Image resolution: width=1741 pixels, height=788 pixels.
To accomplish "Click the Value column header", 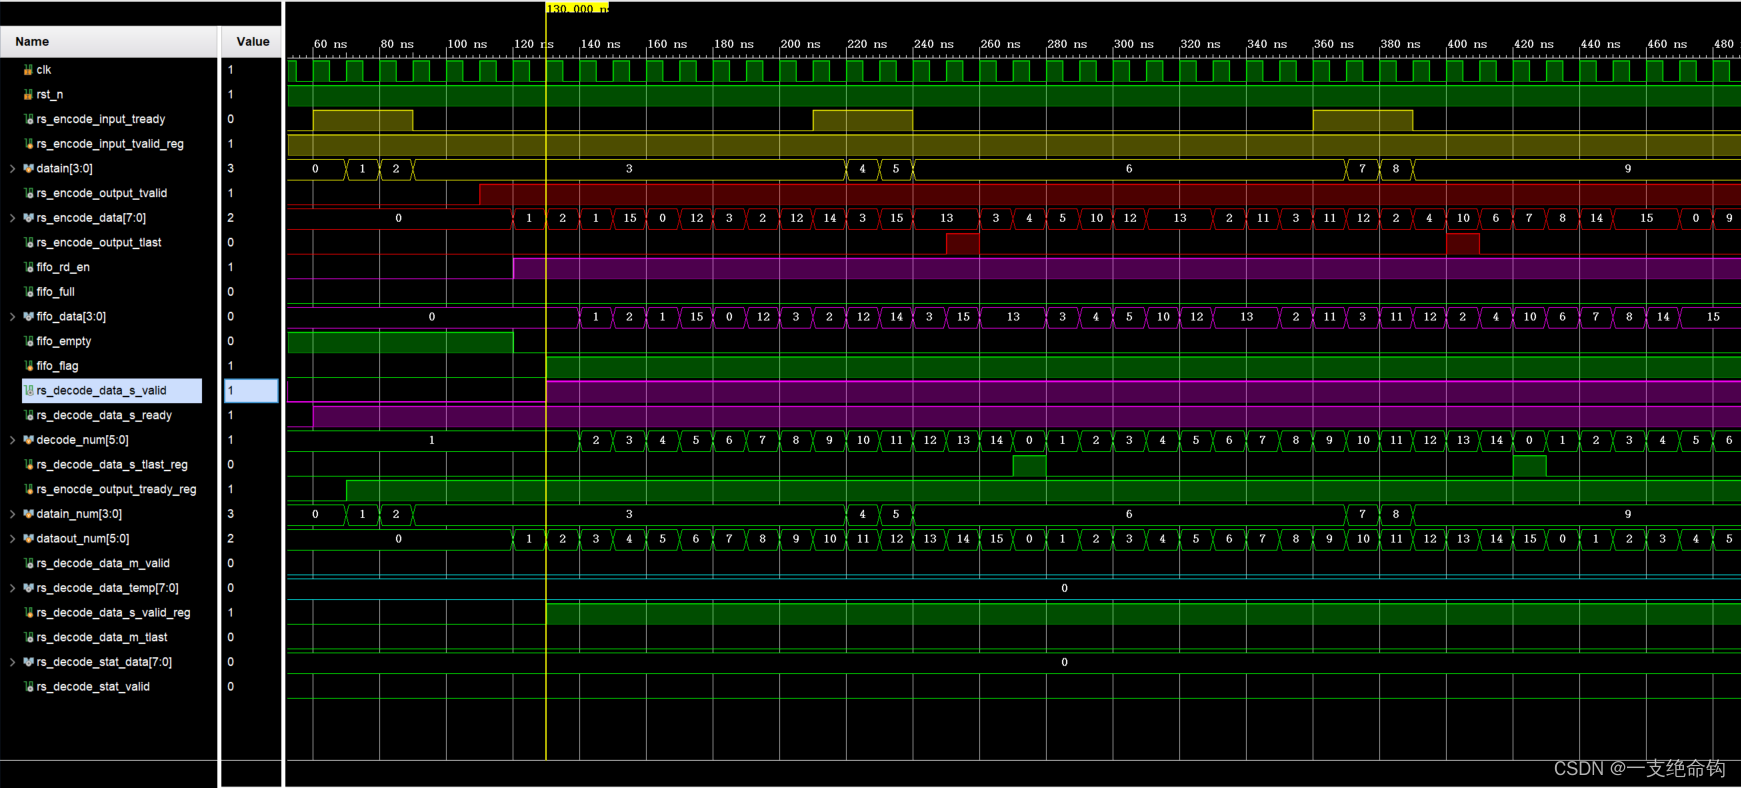I will pyautogui.click(x=252, y=42).
